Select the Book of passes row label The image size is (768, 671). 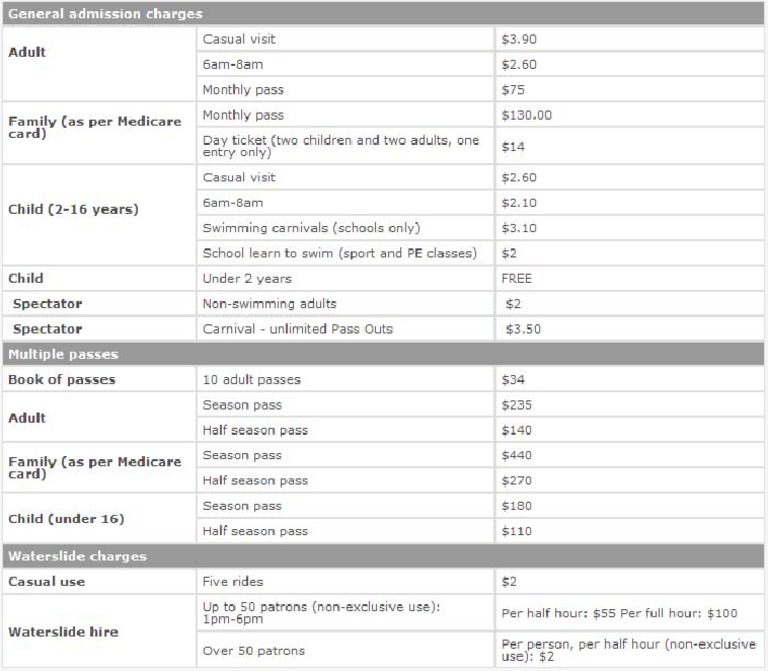(62, 380)
